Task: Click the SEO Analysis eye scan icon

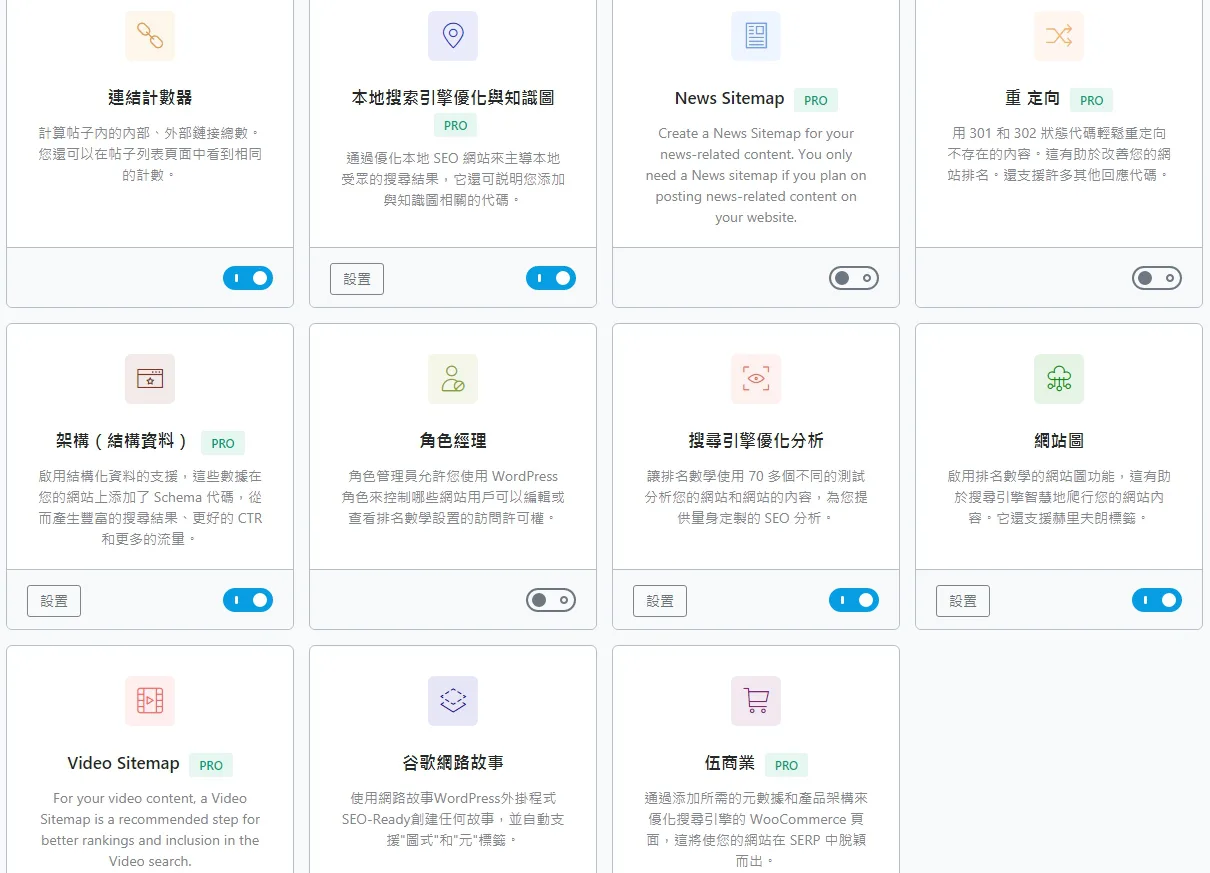Action: pos(756,379)
